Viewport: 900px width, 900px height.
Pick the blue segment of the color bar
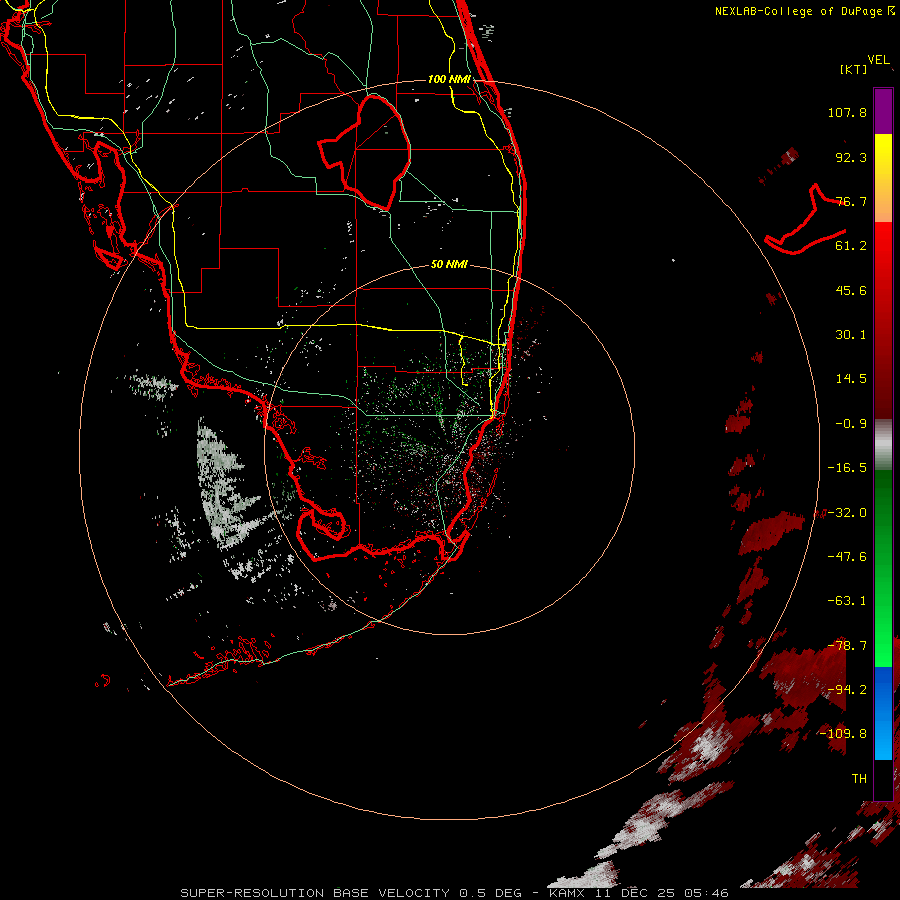click(883, 713)
